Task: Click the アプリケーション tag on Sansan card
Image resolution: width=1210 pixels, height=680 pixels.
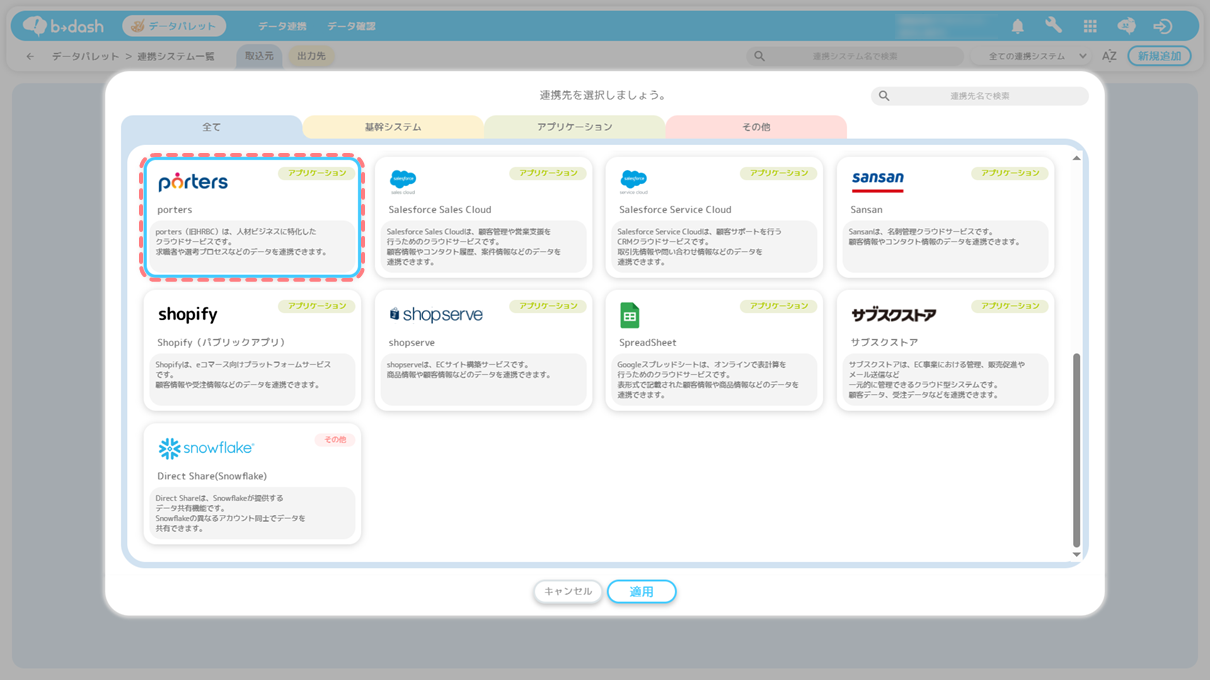Action: [1010, 173]
